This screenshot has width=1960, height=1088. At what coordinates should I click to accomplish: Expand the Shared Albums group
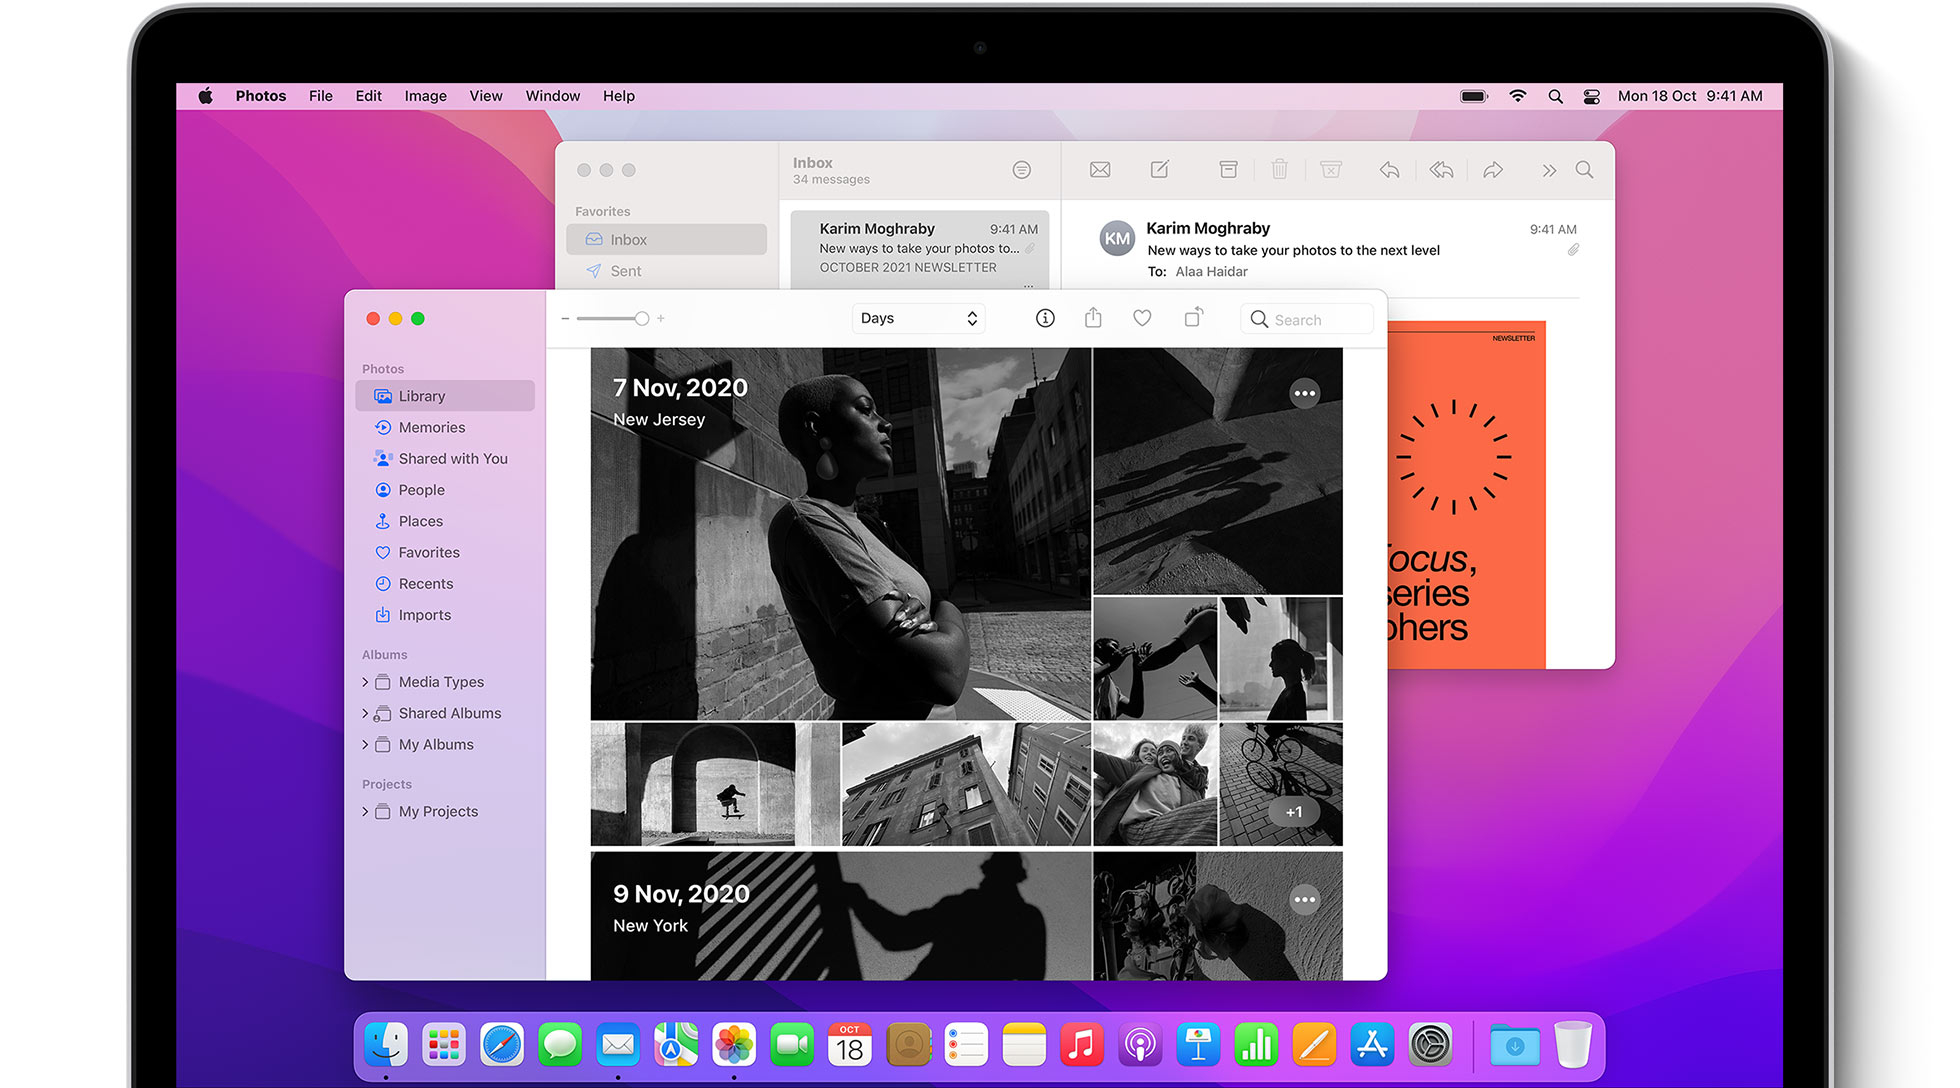click(365, 714)
